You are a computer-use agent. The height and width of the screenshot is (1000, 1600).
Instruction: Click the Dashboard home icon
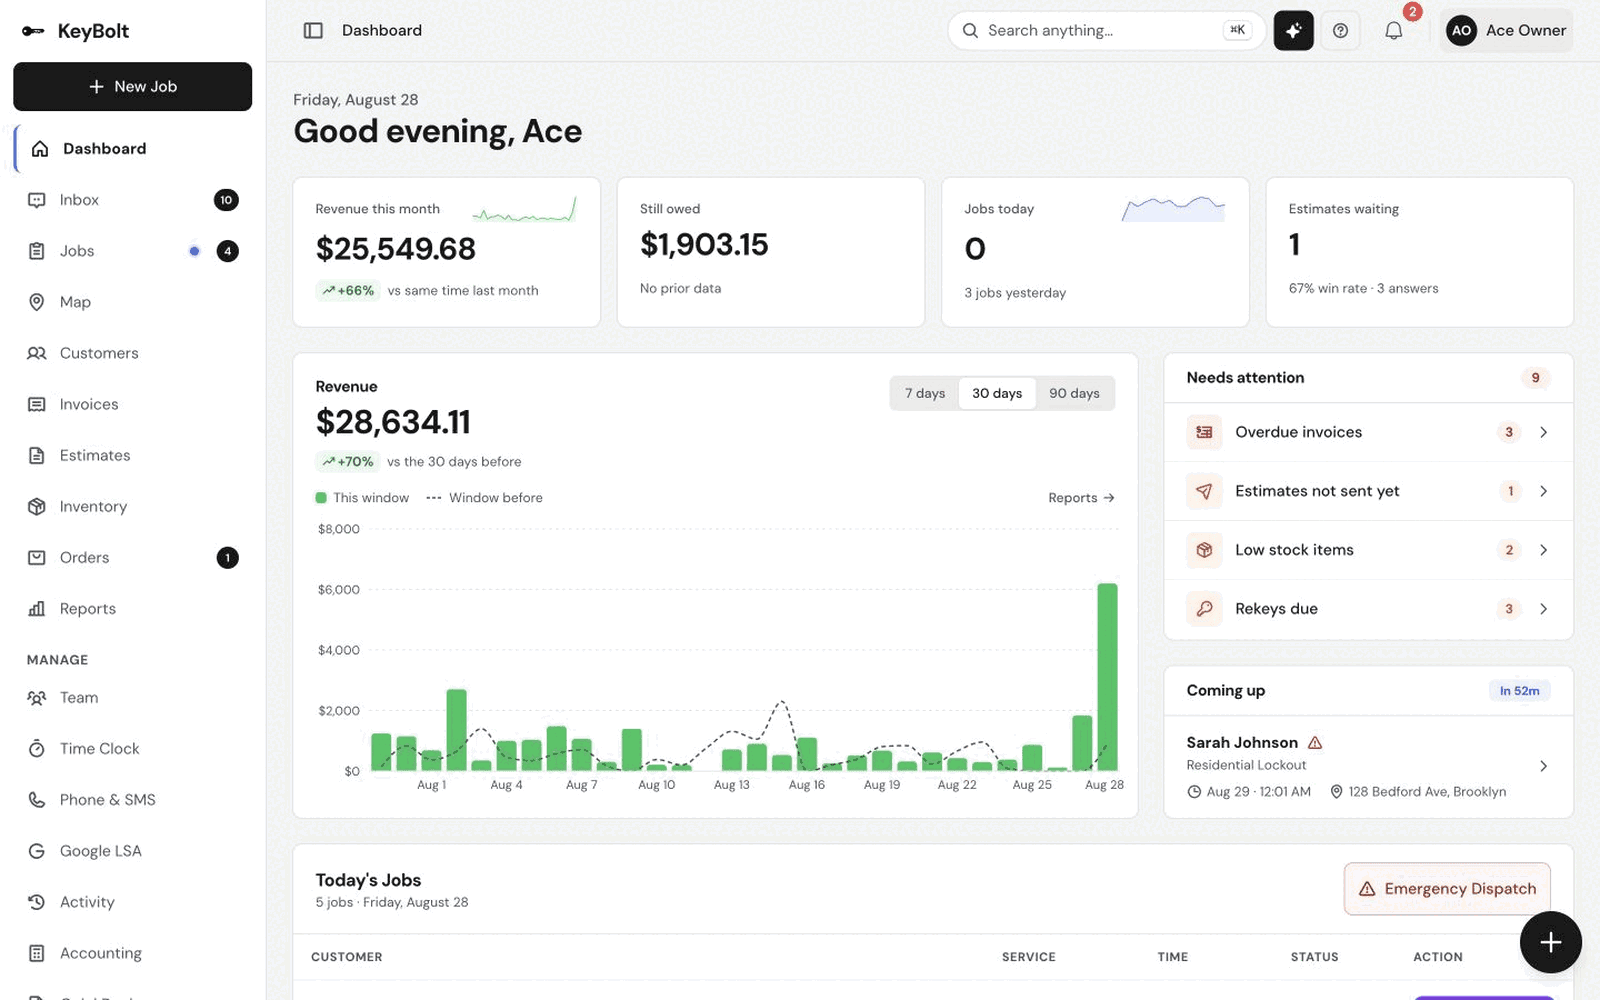click(x=40, y=149)
